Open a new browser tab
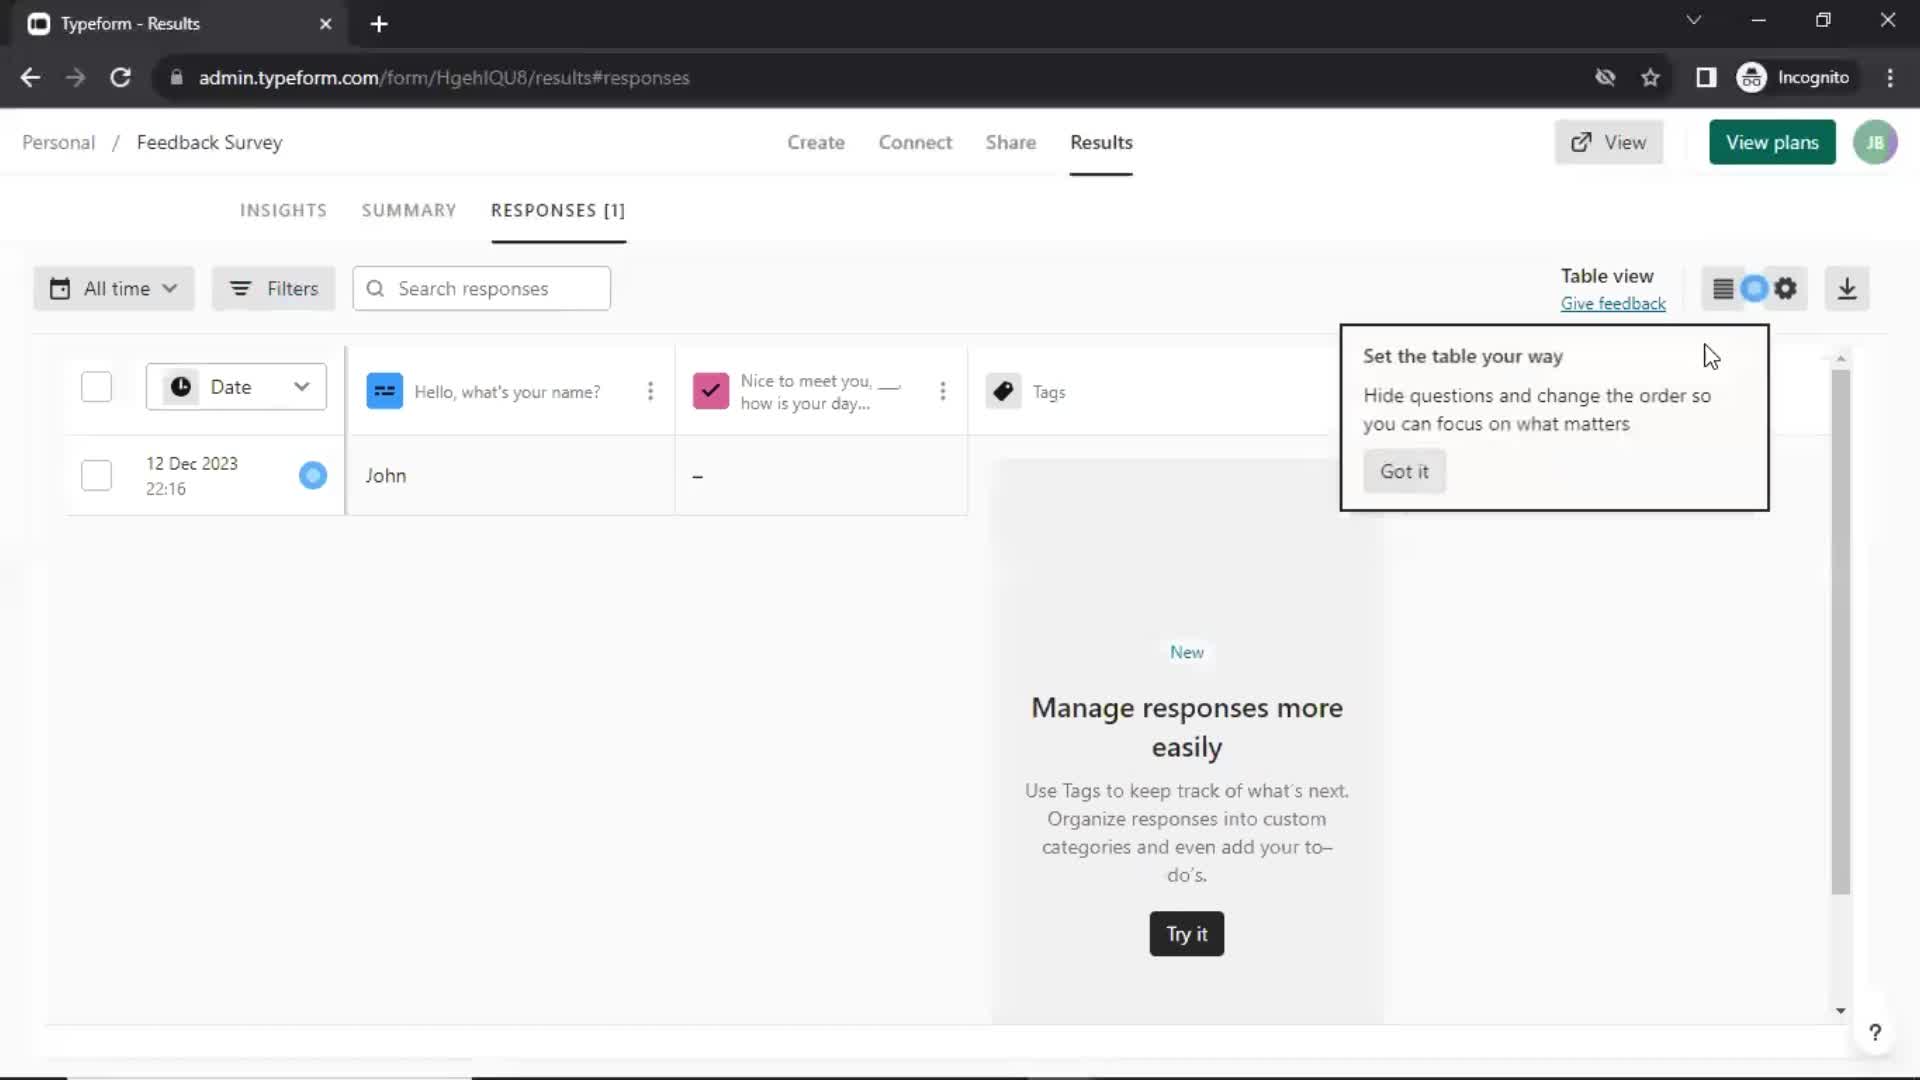Image resolution: width=1920 pixels, height=1080 pixels. point(379,24)
